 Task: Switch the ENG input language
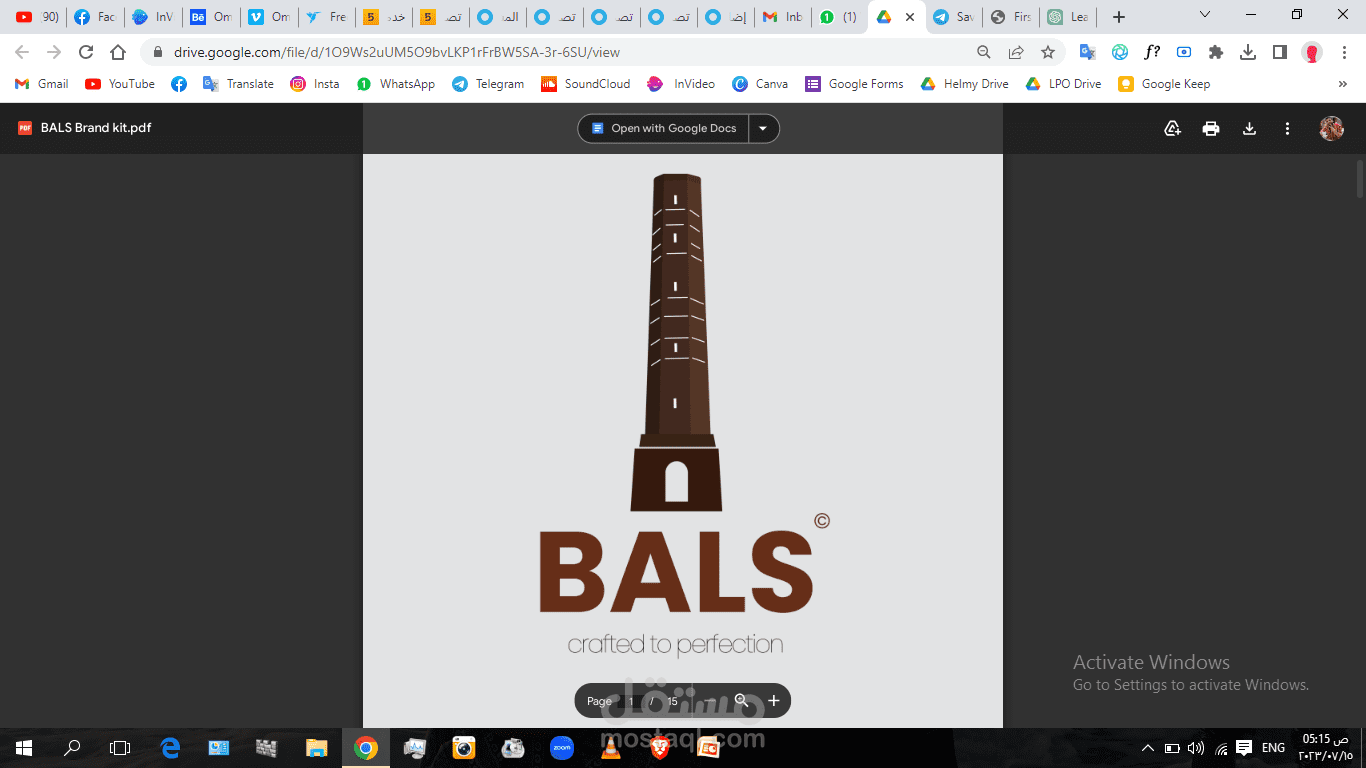1273,747
